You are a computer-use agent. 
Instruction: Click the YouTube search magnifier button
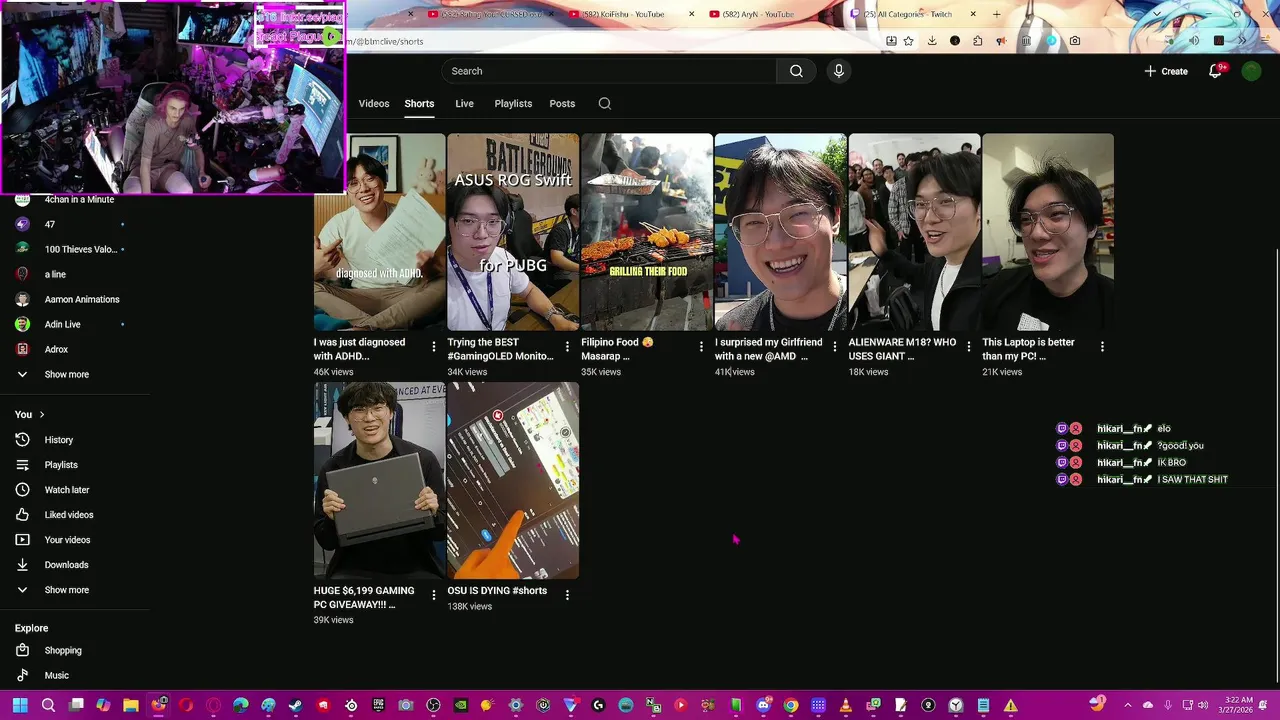point(796,71)
